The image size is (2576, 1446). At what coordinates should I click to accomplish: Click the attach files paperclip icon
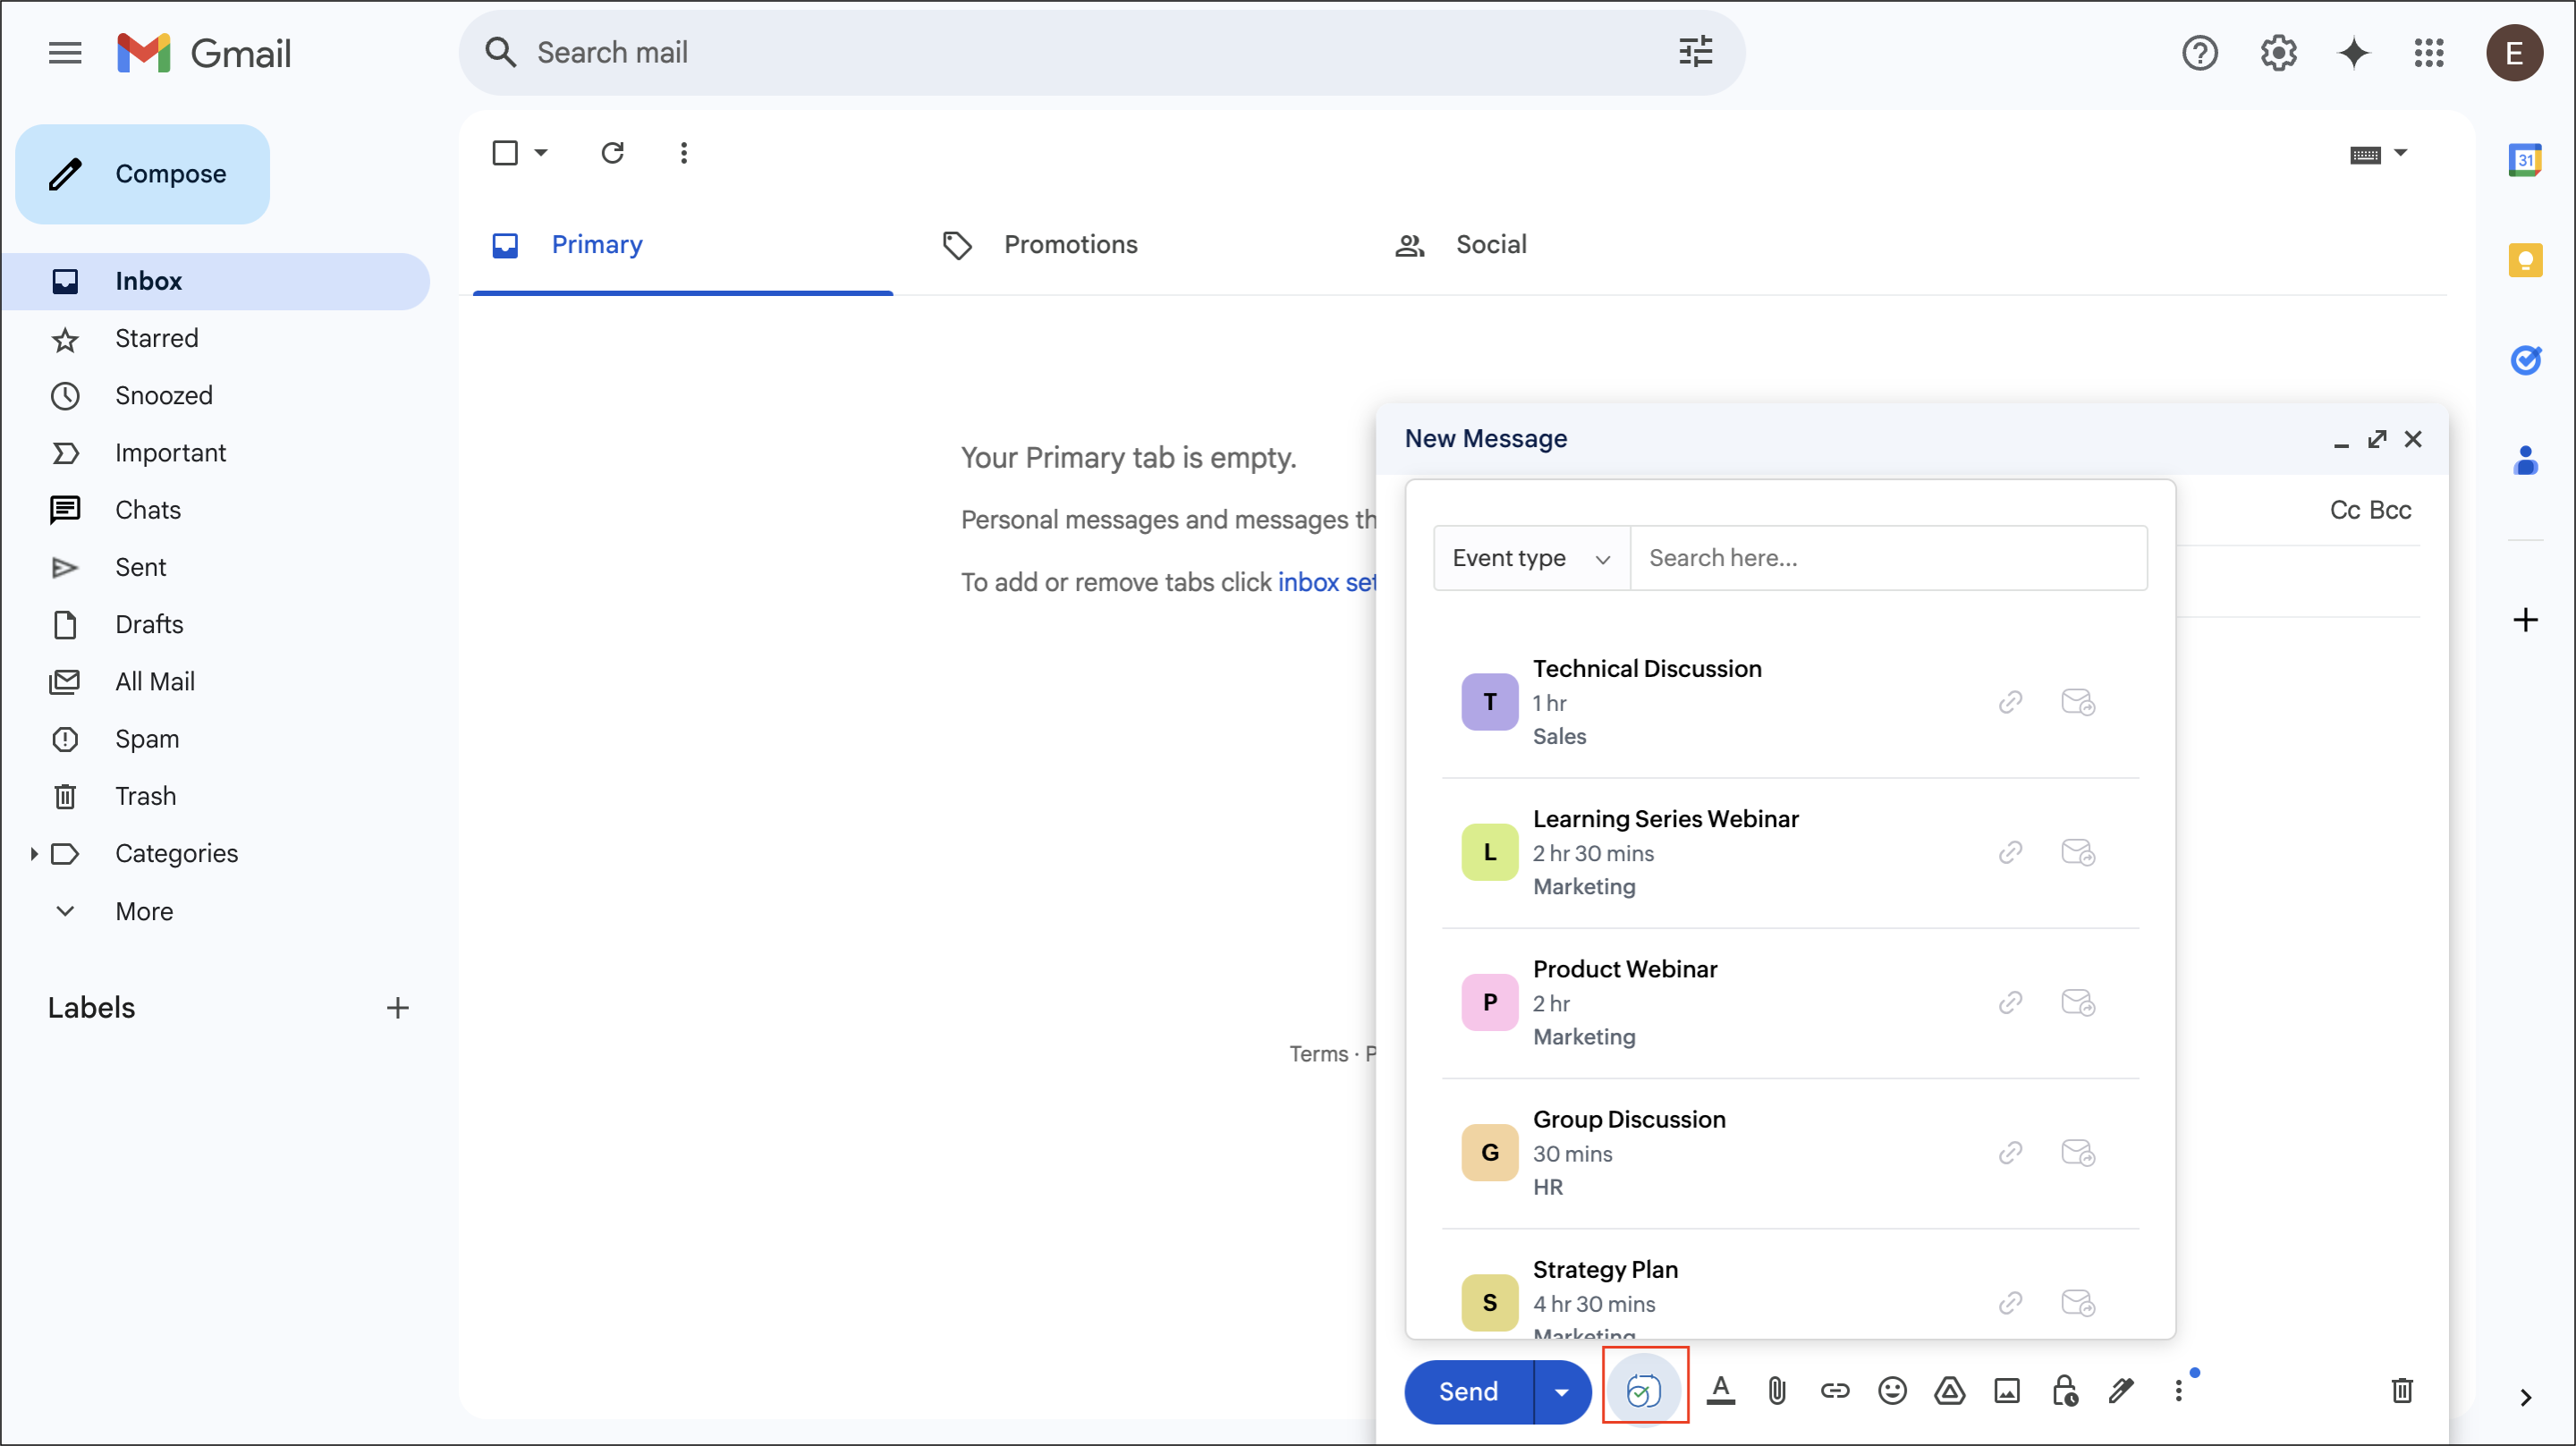pos(1776,1390)
